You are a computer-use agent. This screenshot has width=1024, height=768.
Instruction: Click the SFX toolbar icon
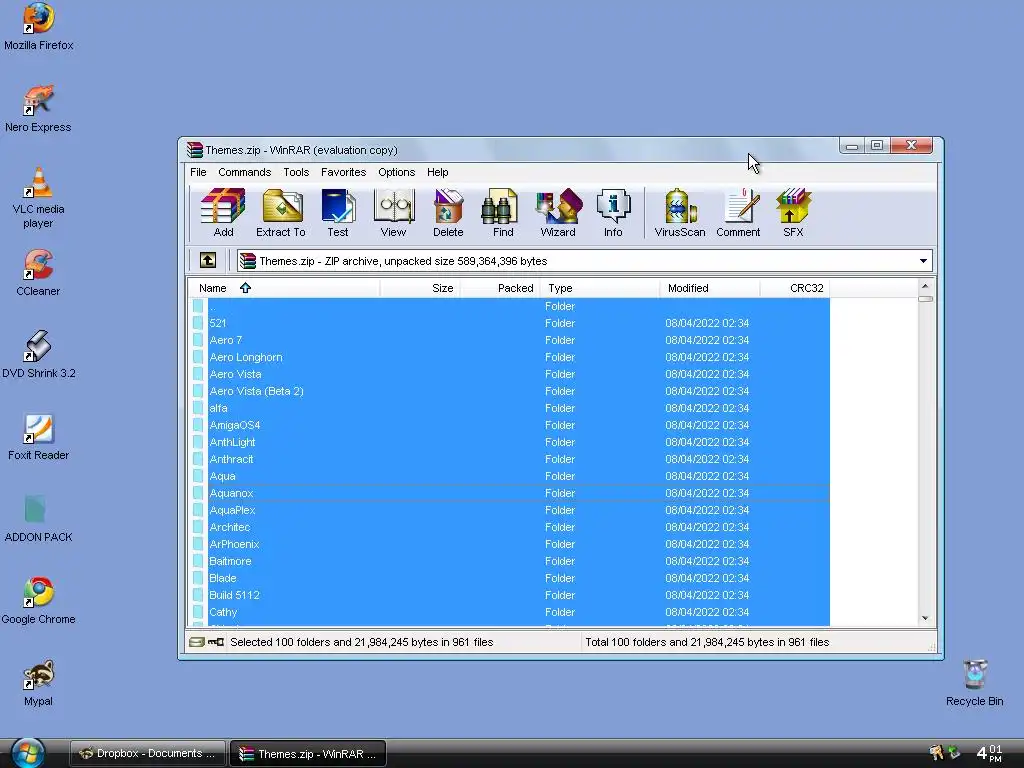coord(793,213)
